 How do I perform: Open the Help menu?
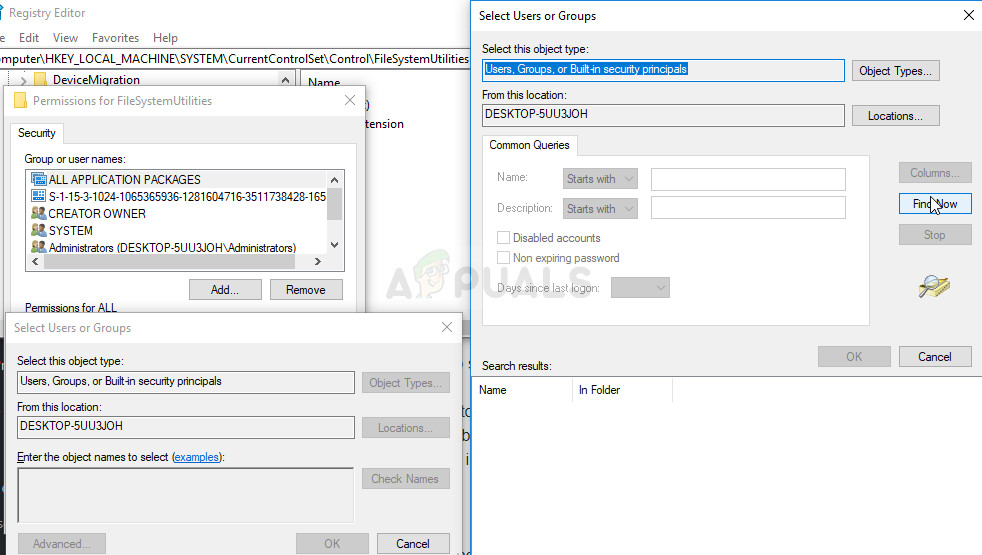tap(165, 38)
